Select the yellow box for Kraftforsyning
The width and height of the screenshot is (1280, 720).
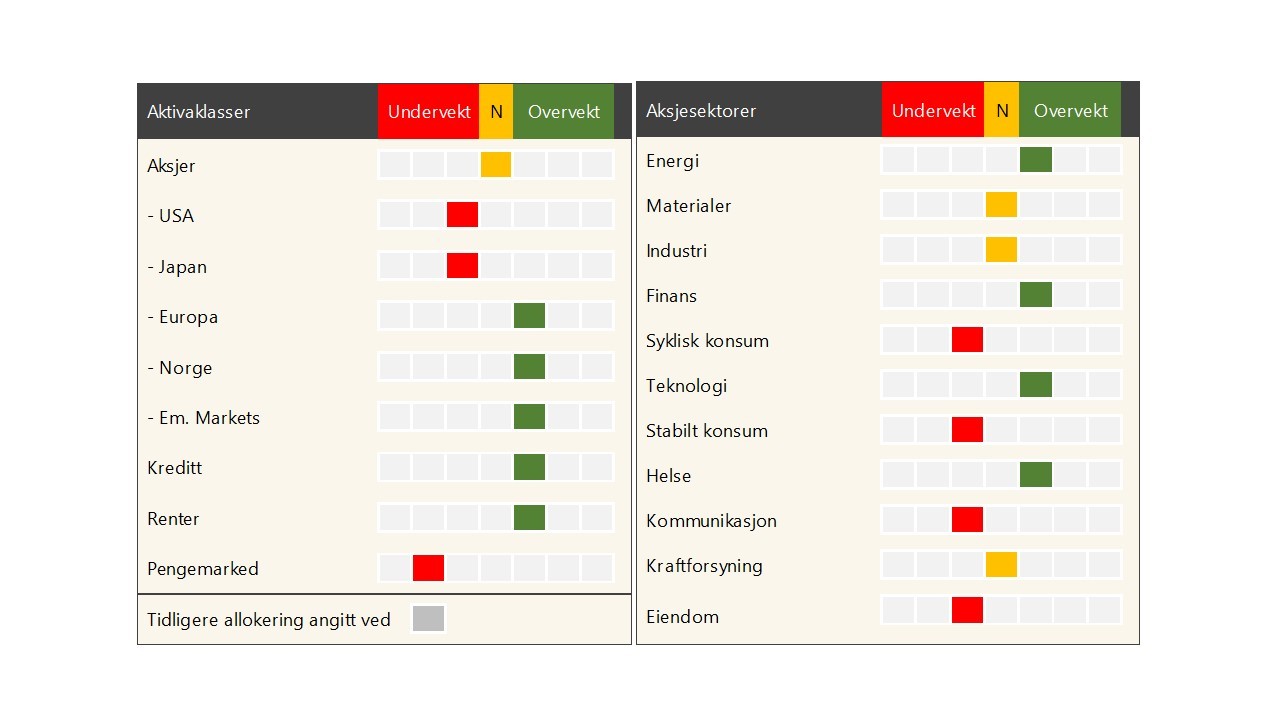click(1001, 565)
